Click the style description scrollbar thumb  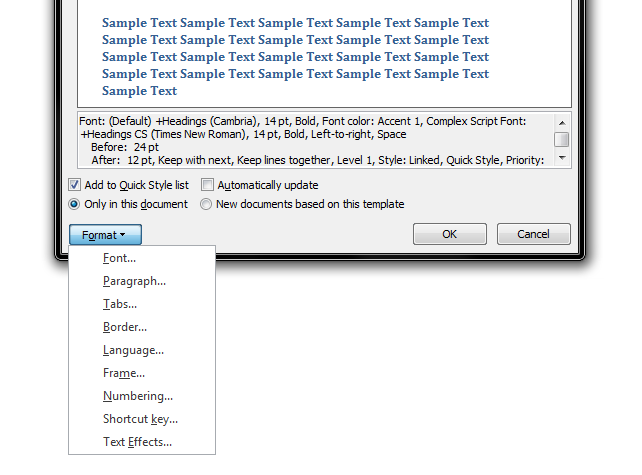point(562,139)
